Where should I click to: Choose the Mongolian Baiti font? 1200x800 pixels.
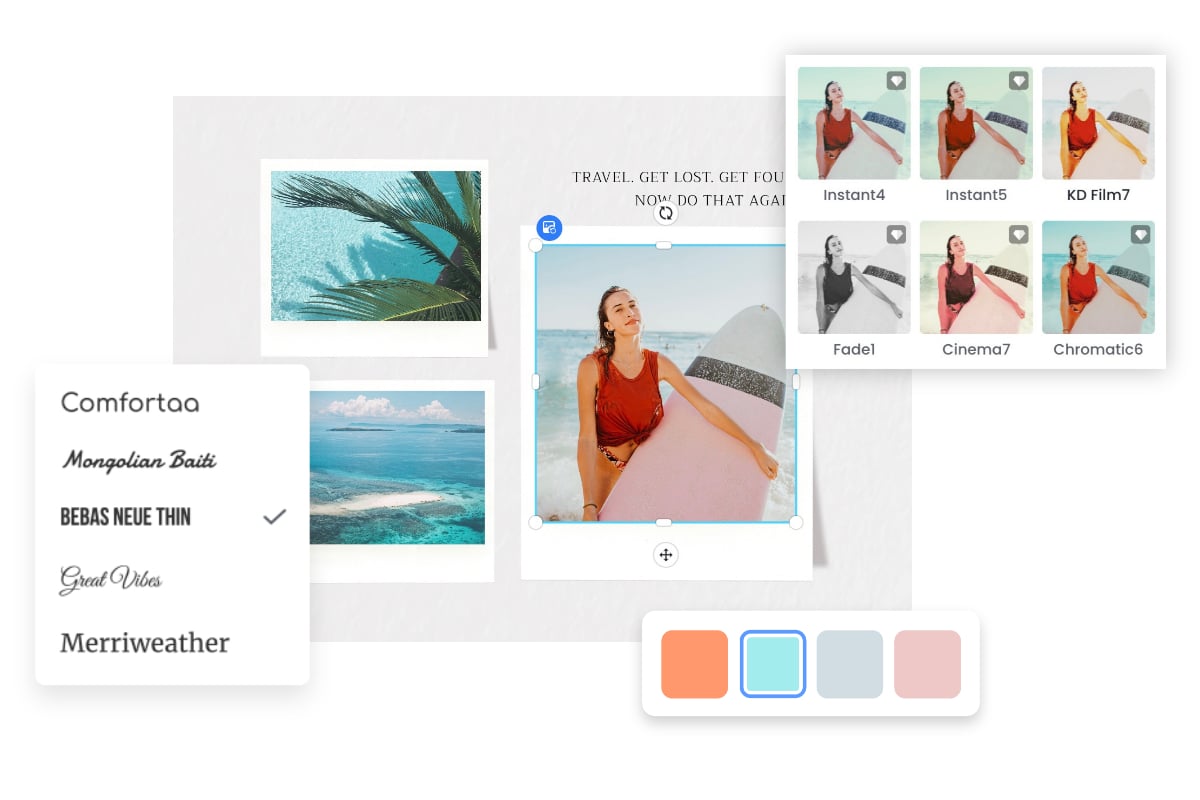click(x=139, y=460)
